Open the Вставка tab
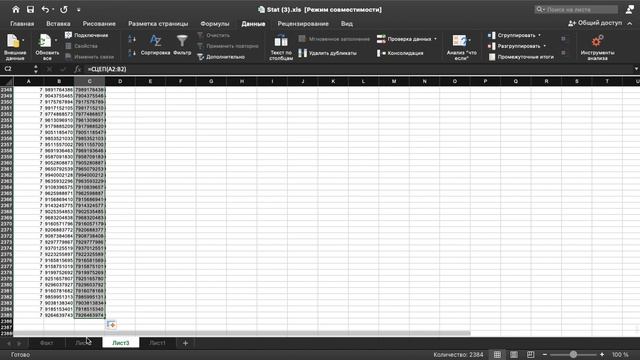 pyautogui.click(x=58, y=24)
